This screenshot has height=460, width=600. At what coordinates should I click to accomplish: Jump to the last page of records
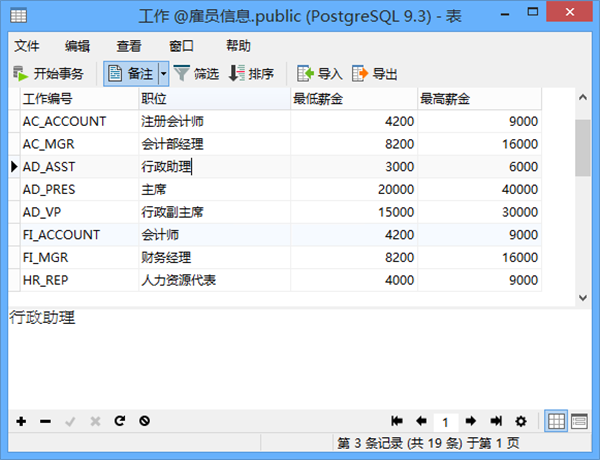click(495, 421)
